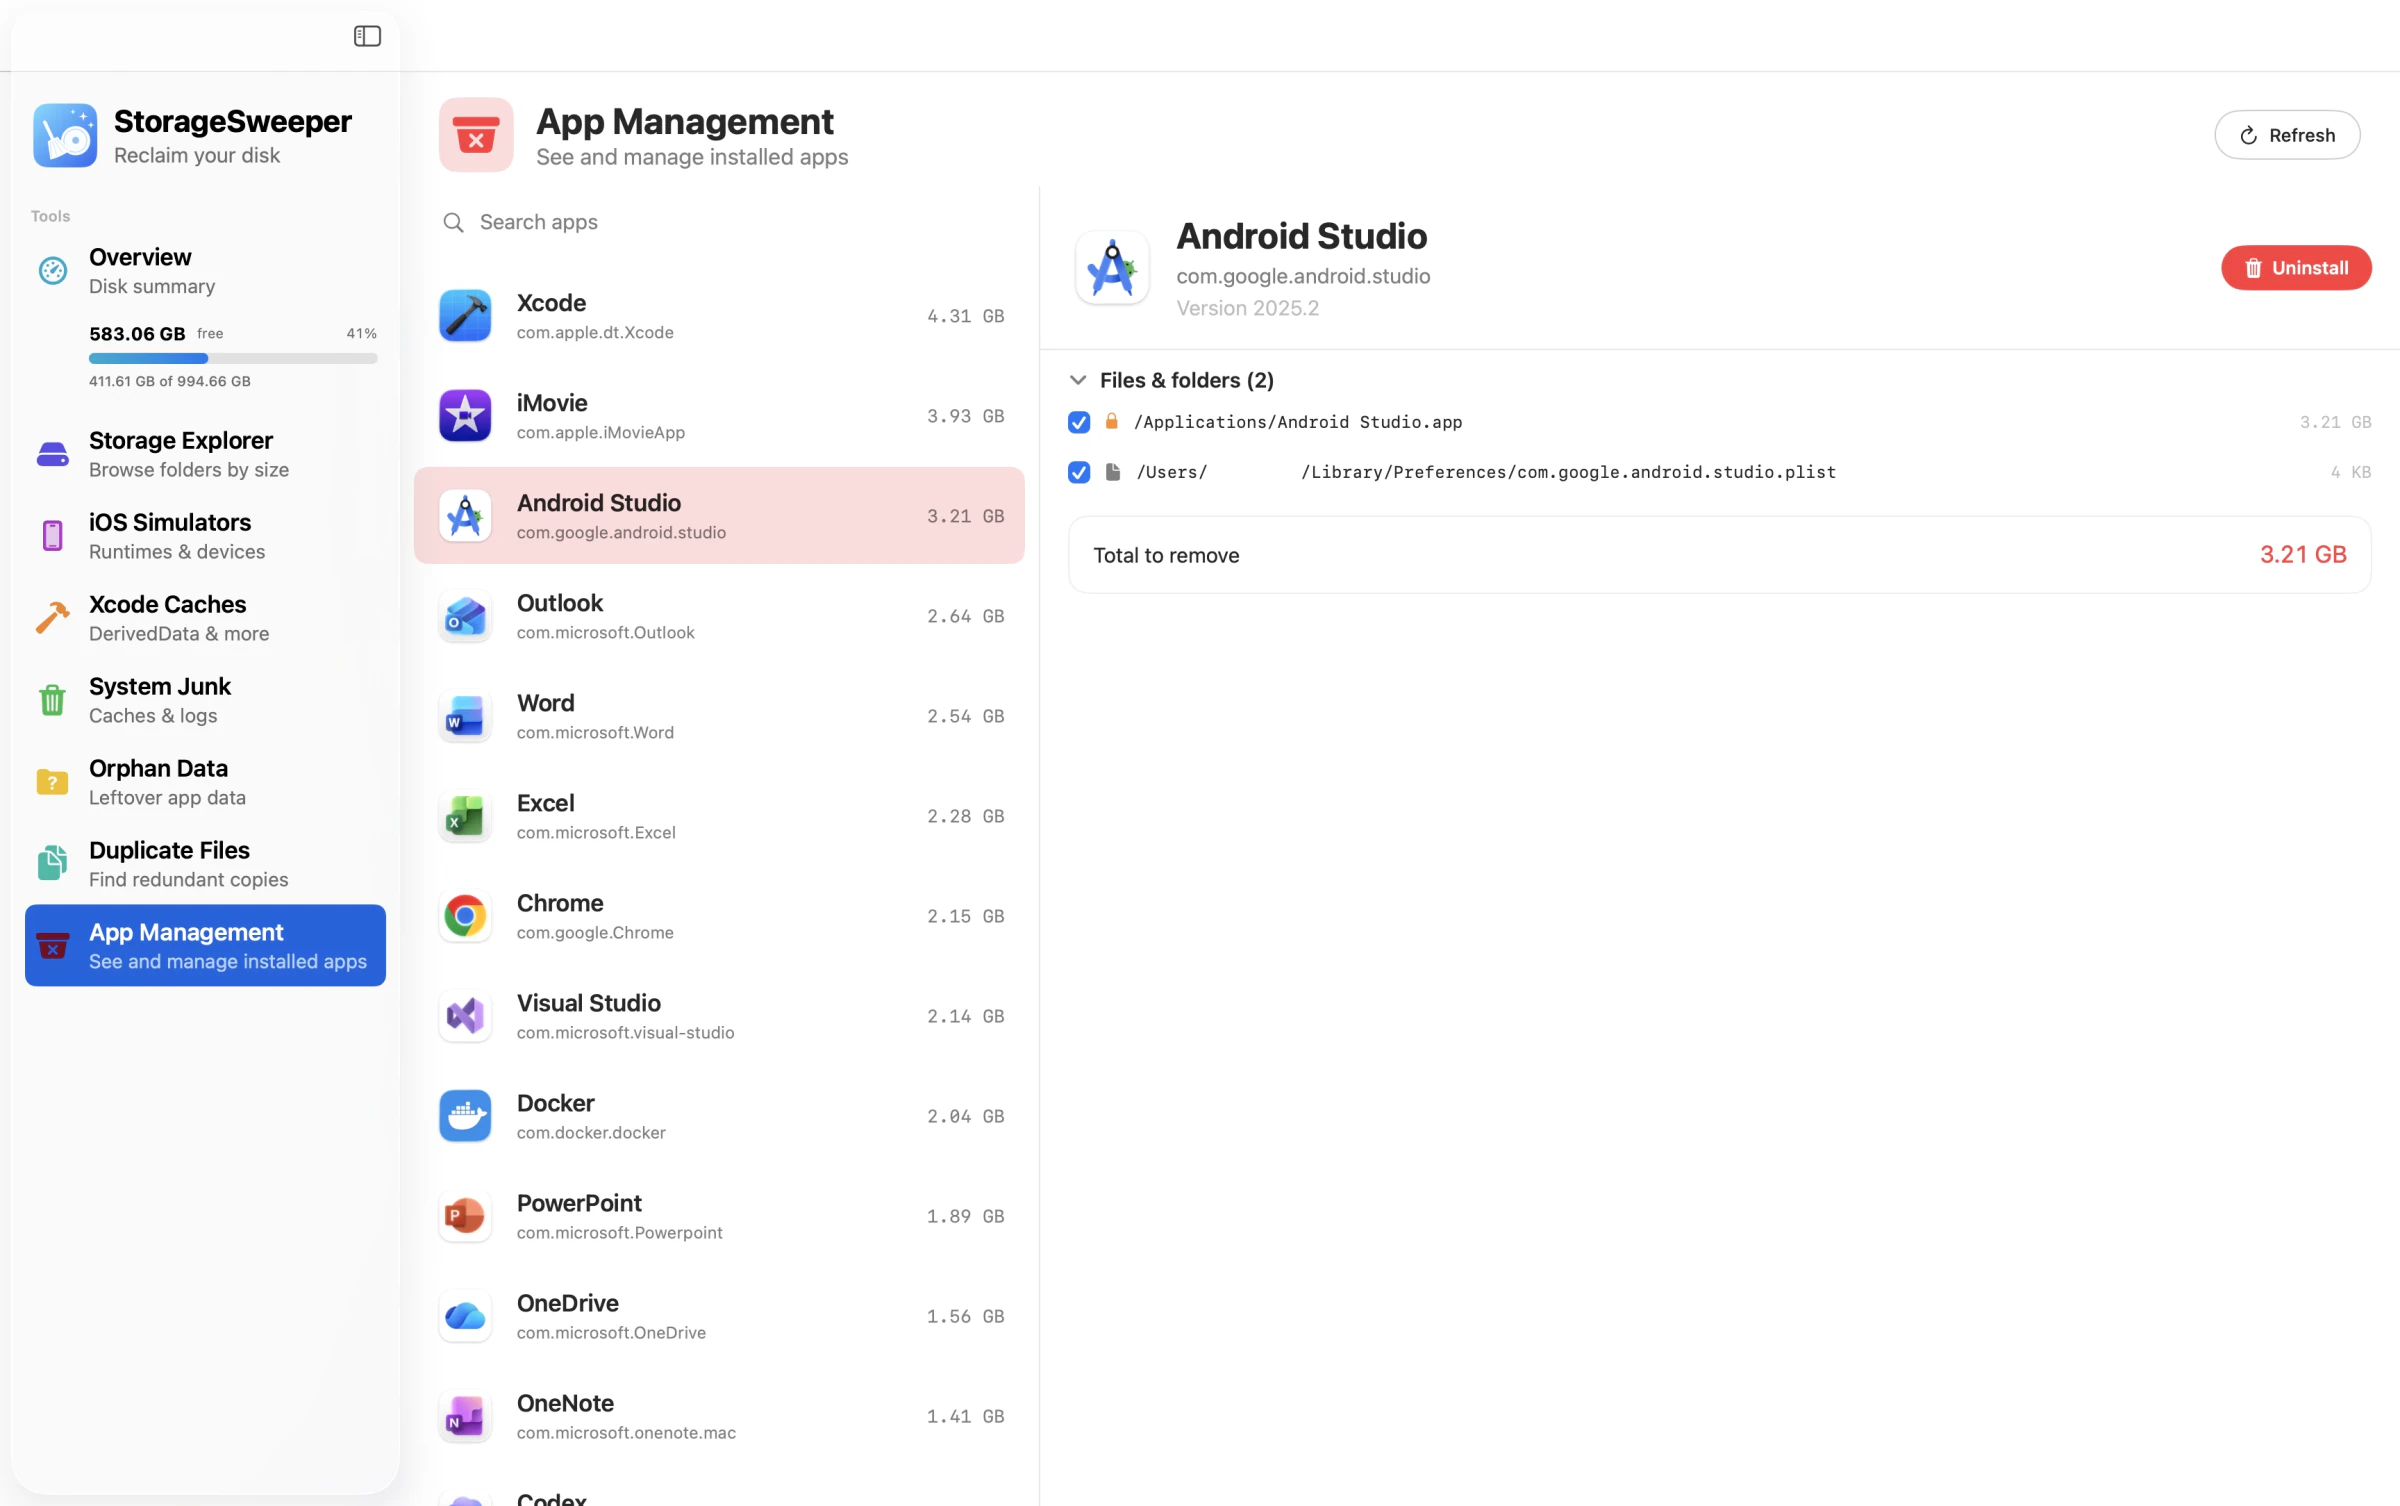
Task: Click the Chrome app icon
Action: tap(465, 916)
